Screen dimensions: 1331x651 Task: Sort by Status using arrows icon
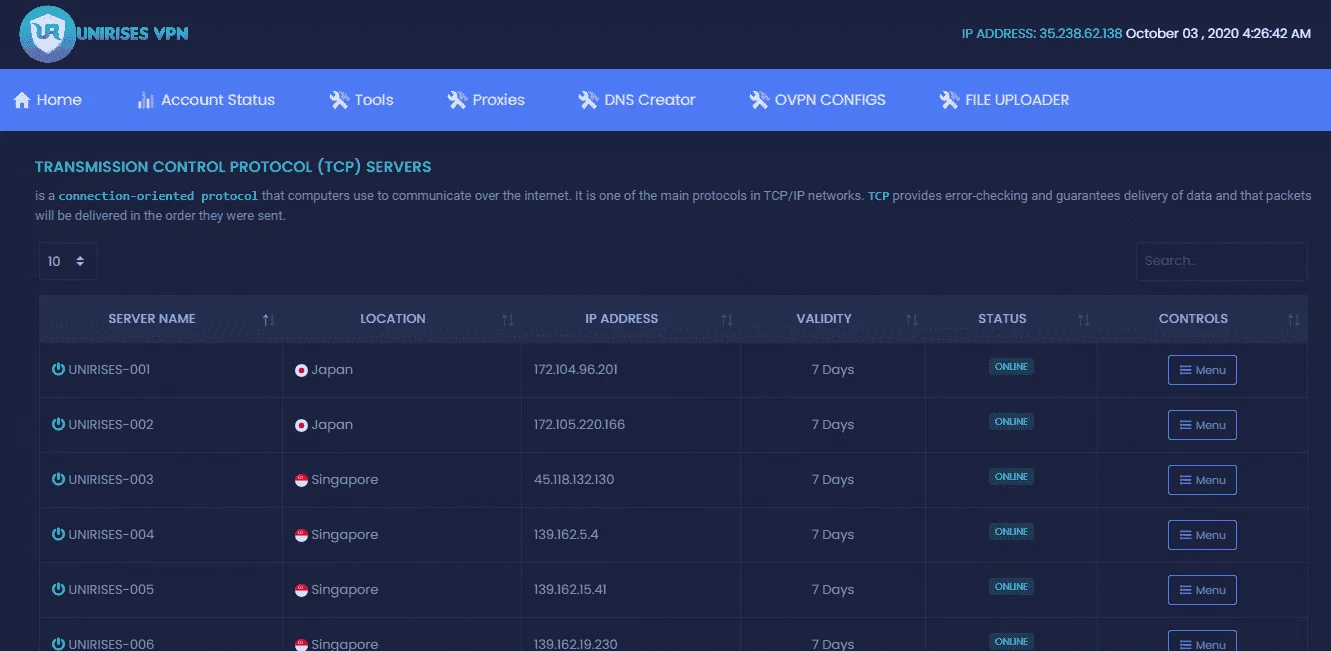(1084, 320)
